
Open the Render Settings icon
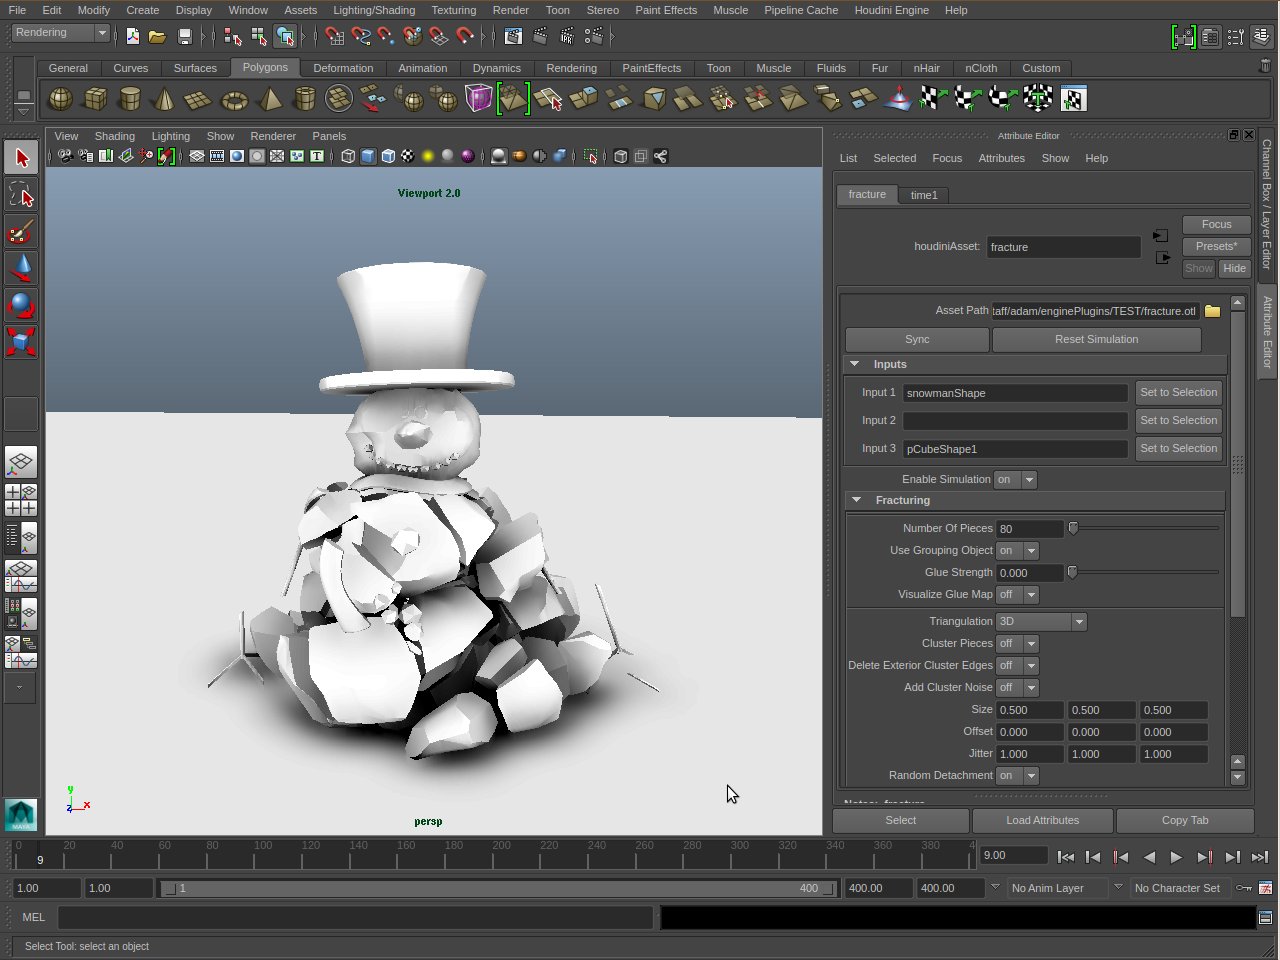coord(593,36)
